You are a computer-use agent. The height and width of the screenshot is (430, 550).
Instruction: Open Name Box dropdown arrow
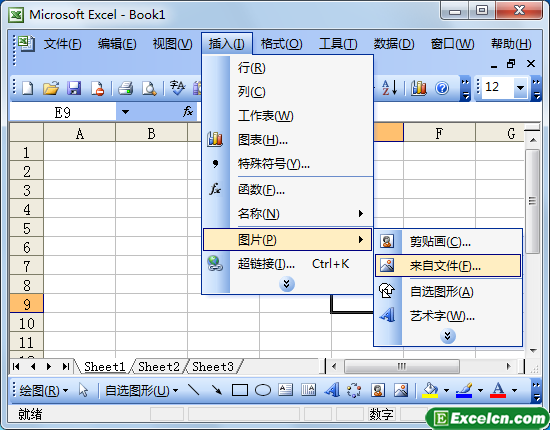pos(126,112)
